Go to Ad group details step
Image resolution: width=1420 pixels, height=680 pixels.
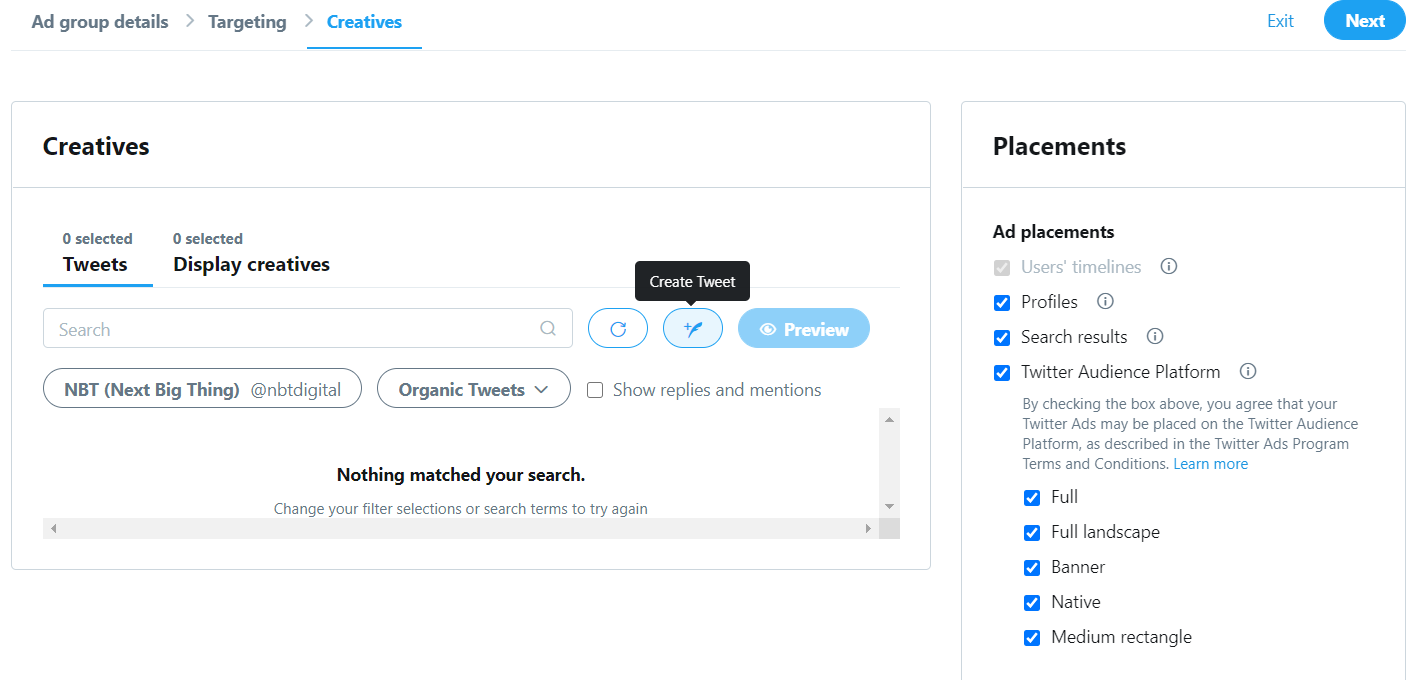[x=100, y=21]
